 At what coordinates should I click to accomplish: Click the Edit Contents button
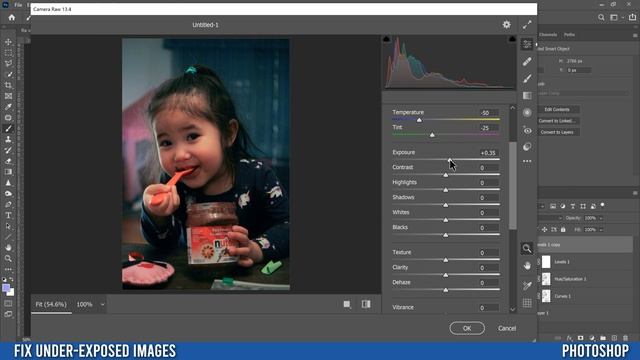557,109
